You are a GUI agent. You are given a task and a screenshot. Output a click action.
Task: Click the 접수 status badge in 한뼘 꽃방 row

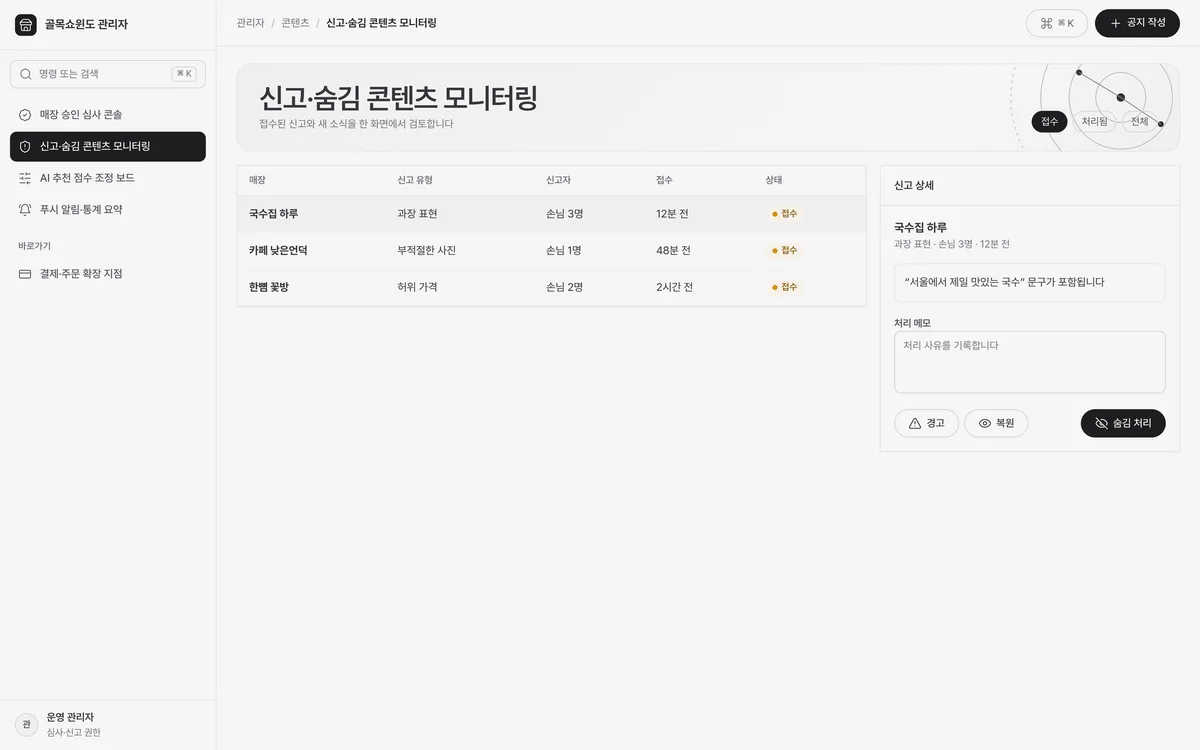[785, 287]
